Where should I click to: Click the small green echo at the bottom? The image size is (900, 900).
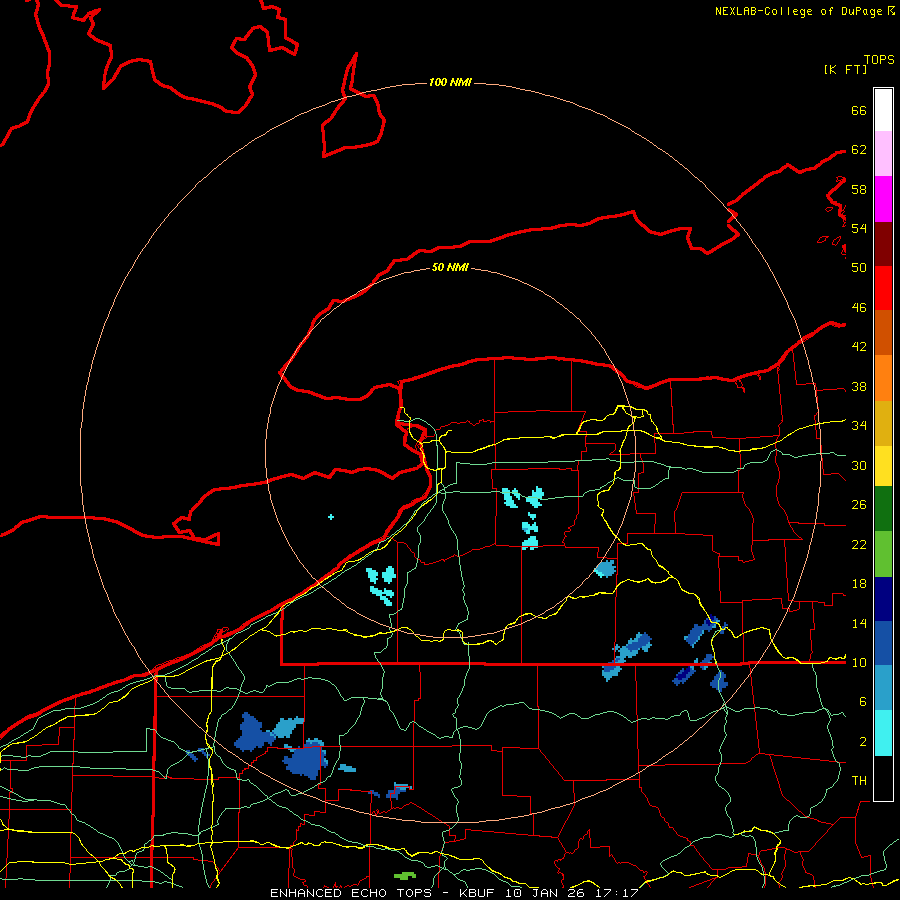pyautogui.click(x=405, y=876)
